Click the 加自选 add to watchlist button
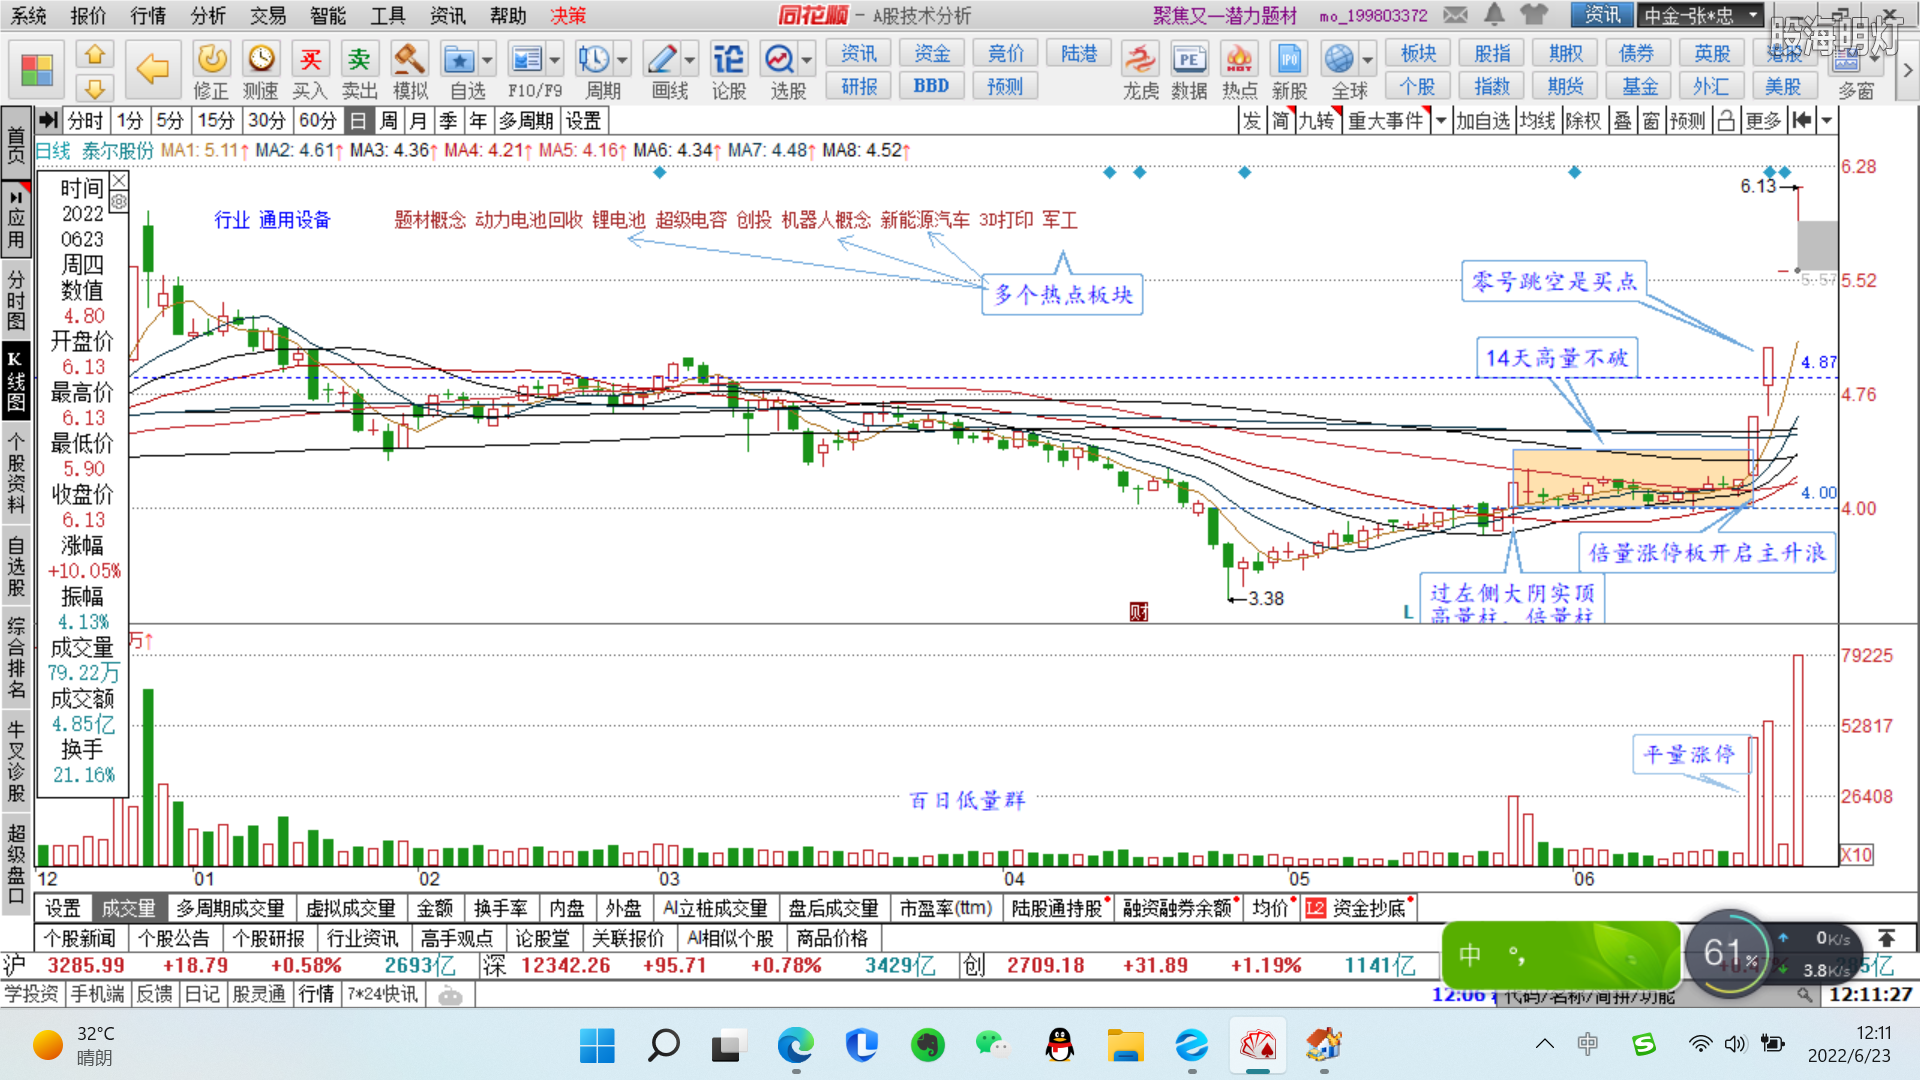1920x1080 pixels. point(1482,121)
